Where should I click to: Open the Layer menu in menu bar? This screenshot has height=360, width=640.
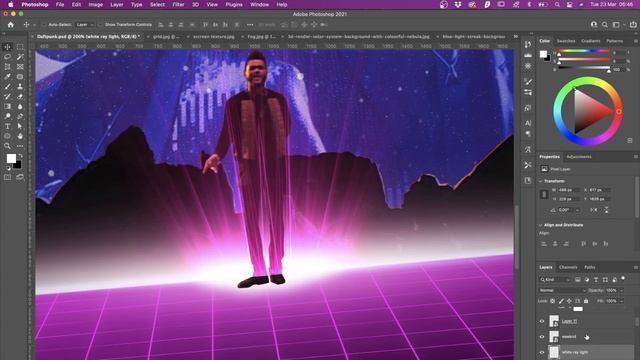click(x=117, y=4)
